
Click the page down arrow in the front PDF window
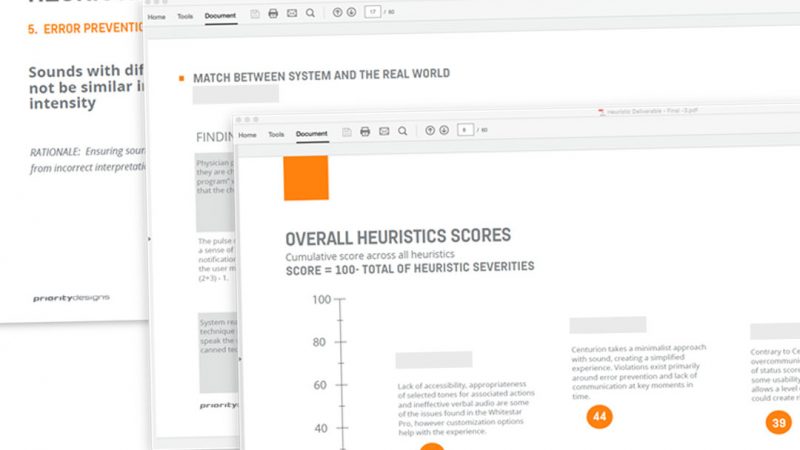(444, 130)
